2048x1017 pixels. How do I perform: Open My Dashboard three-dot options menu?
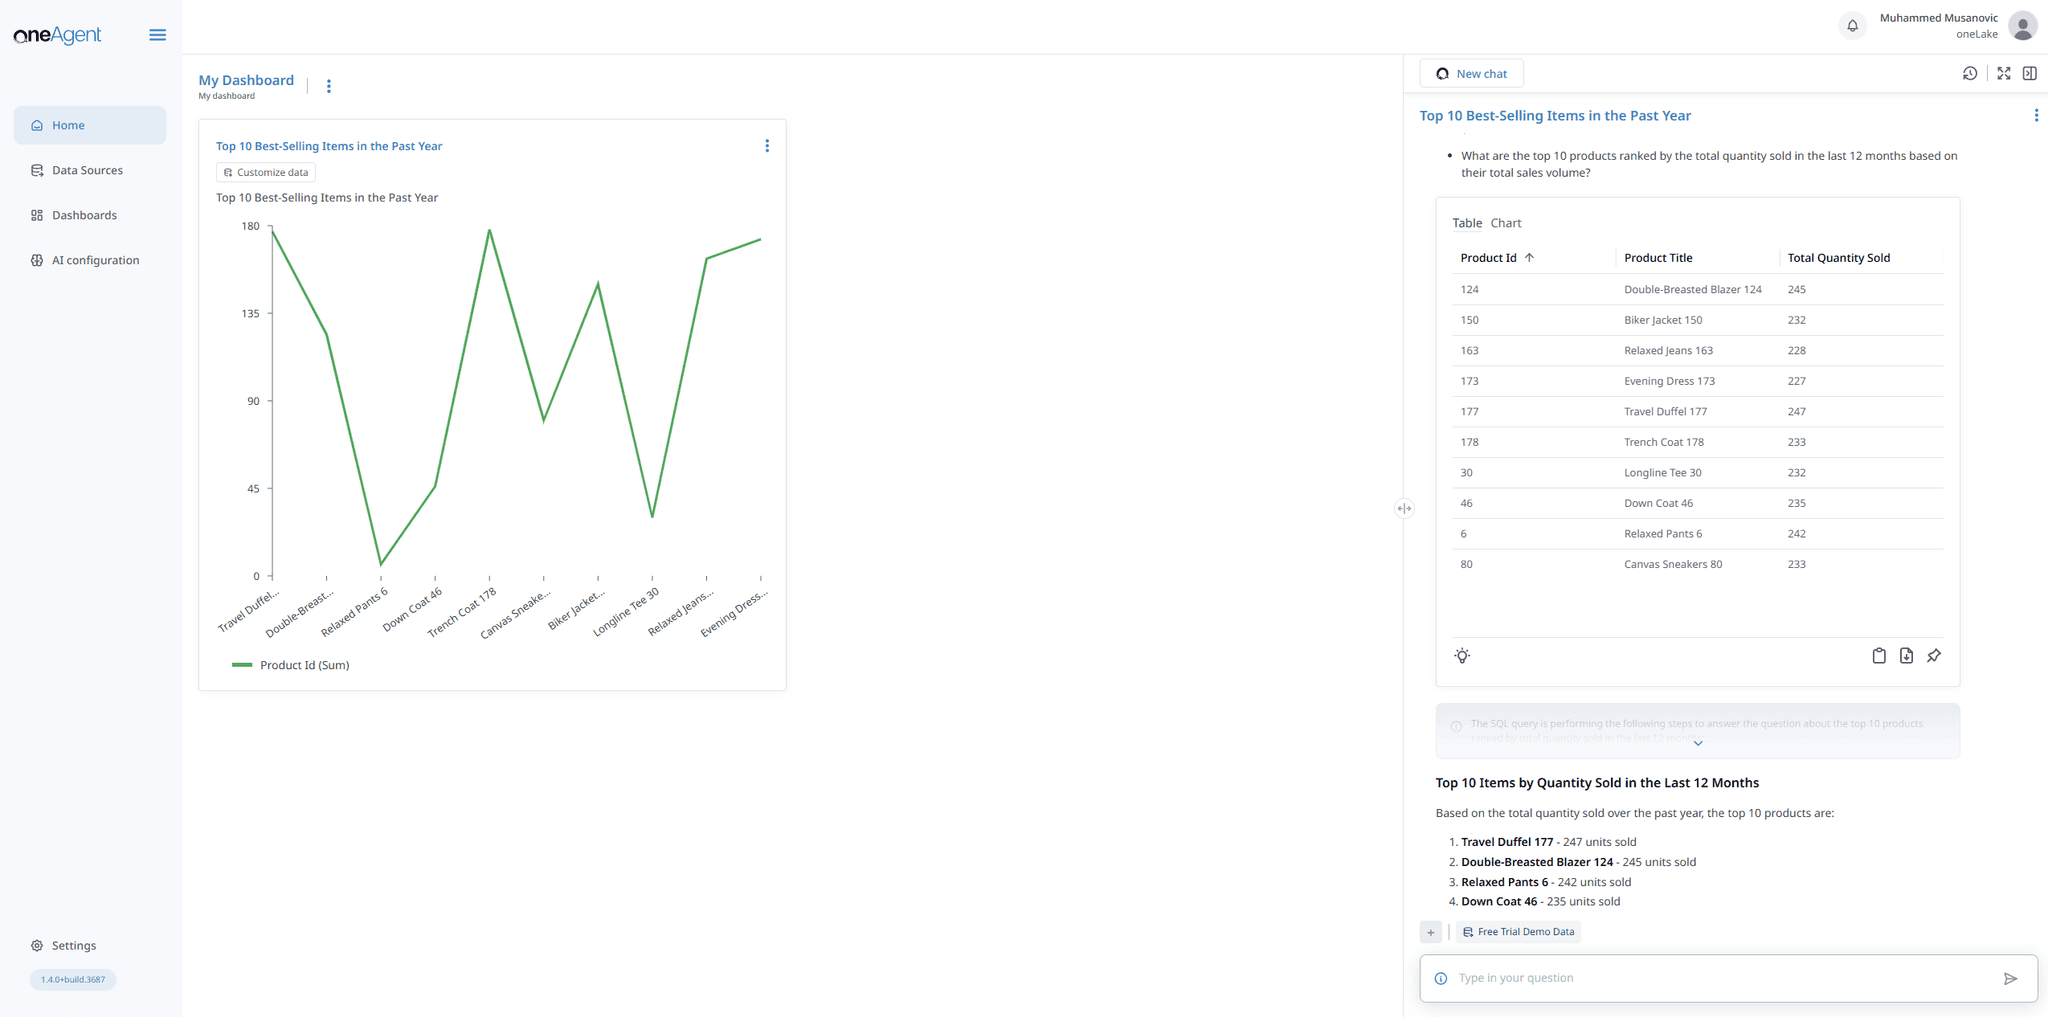coord(329,86)
